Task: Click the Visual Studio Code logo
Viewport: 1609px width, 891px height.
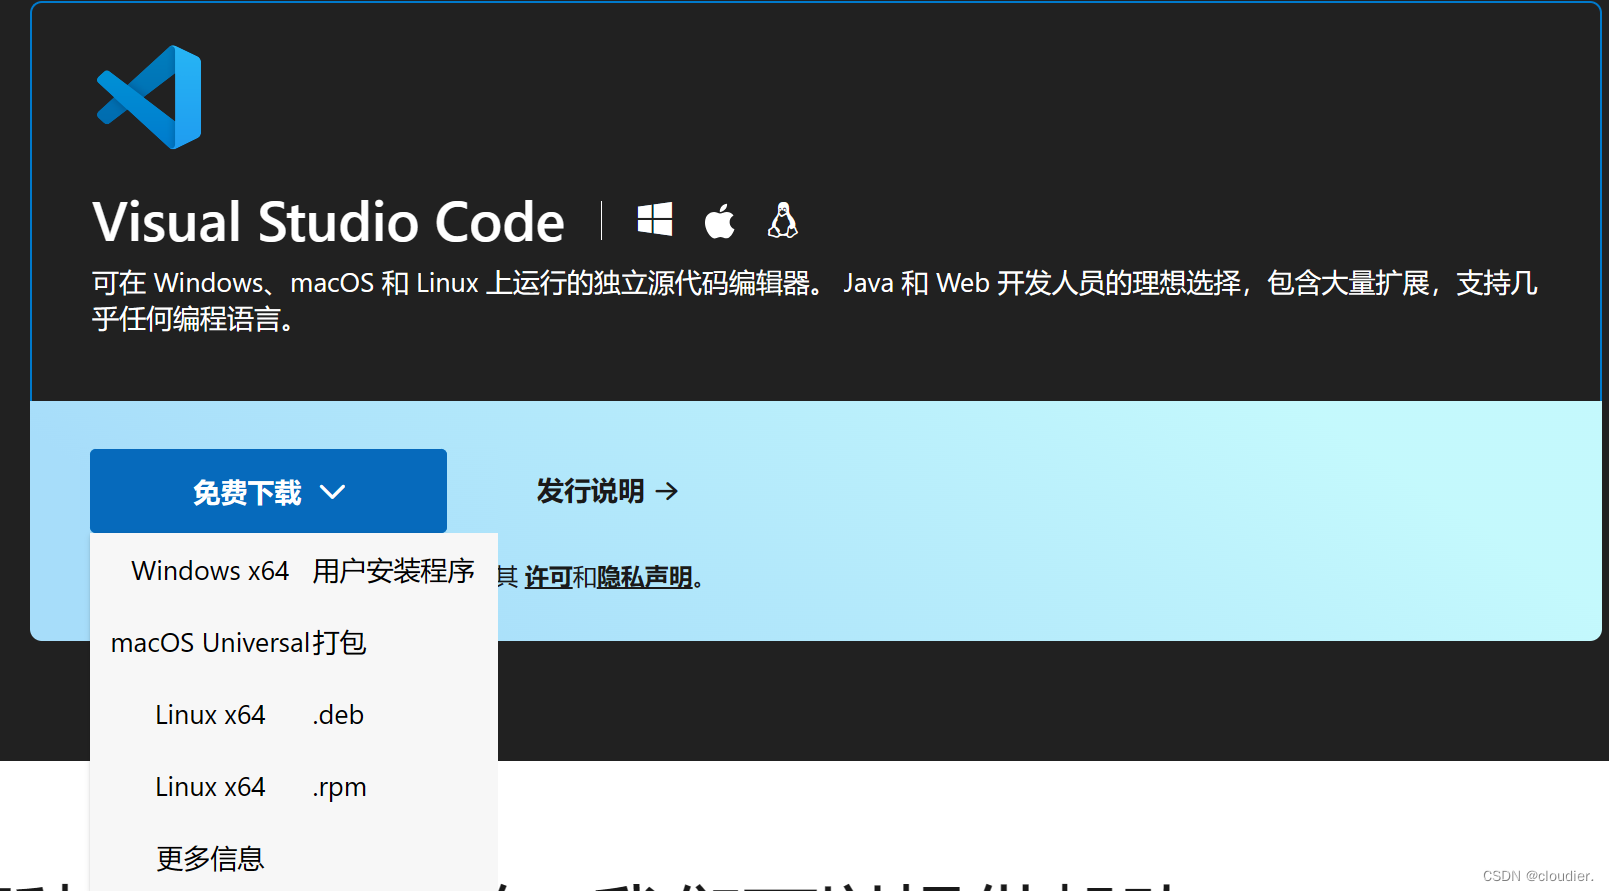Action: click(x=149, y=97)
